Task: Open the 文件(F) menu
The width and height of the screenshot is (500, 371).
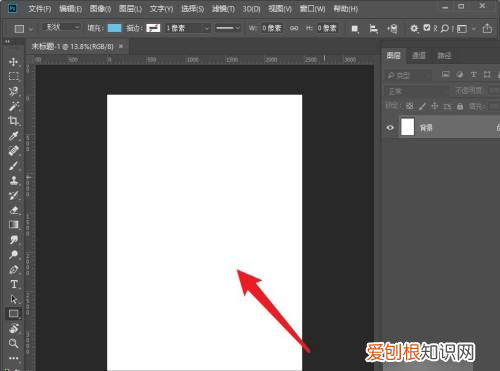Action: coord(39,9)
